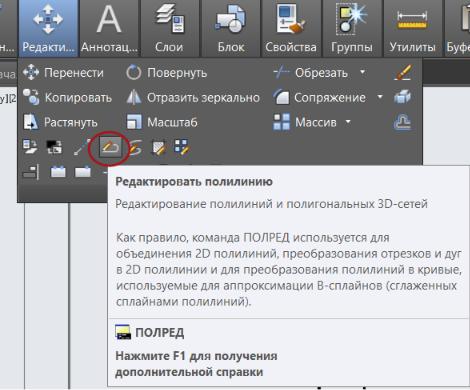This screenshot has height=390, width=470.
Task: Expand the Сопряжение dropdown arrow
Action: (x=380, y=97)
